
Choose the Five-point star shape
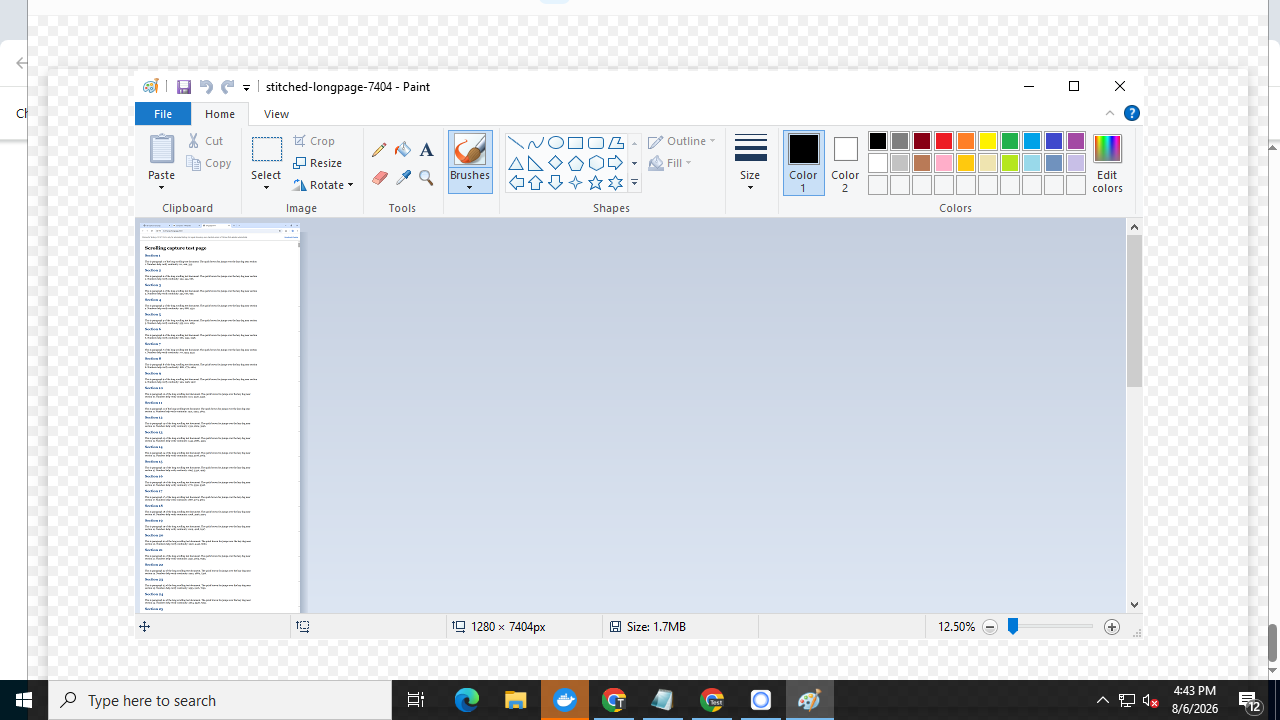tap(596, 183)
